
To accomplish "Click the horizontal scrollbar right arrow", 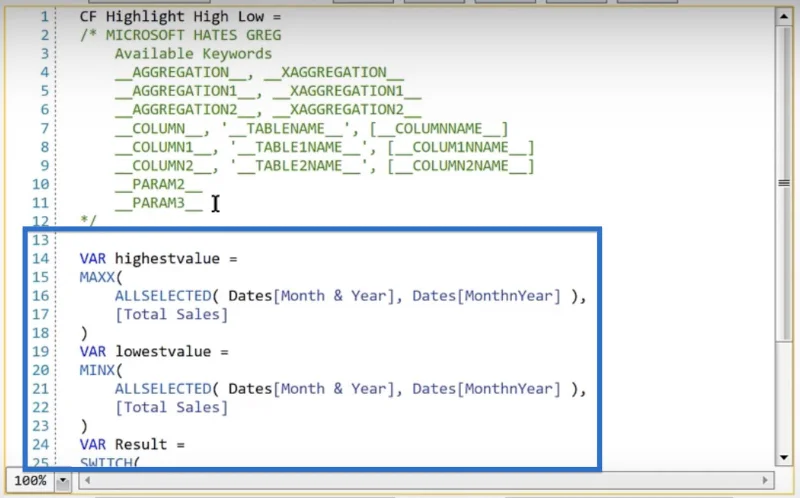I will pyautogui.click(x=764, y=480).
